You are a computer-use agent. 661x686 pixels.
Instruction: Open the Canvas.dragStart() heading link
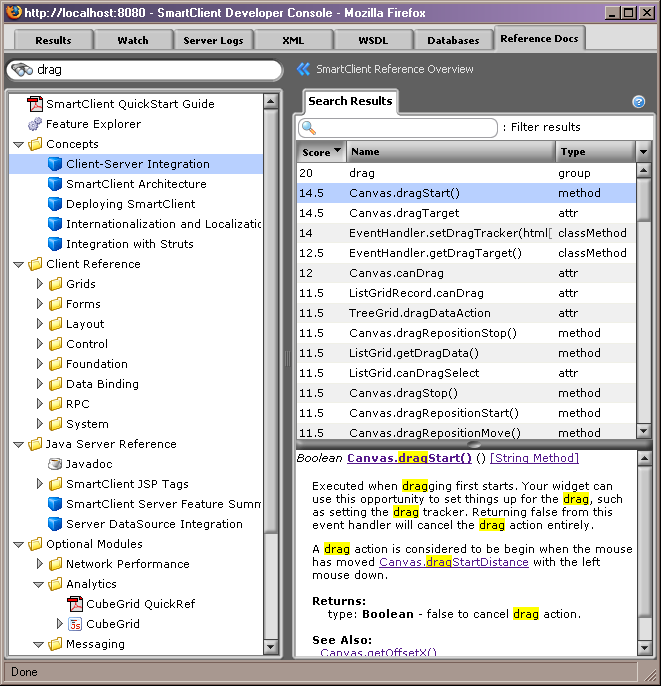(409, 458)
